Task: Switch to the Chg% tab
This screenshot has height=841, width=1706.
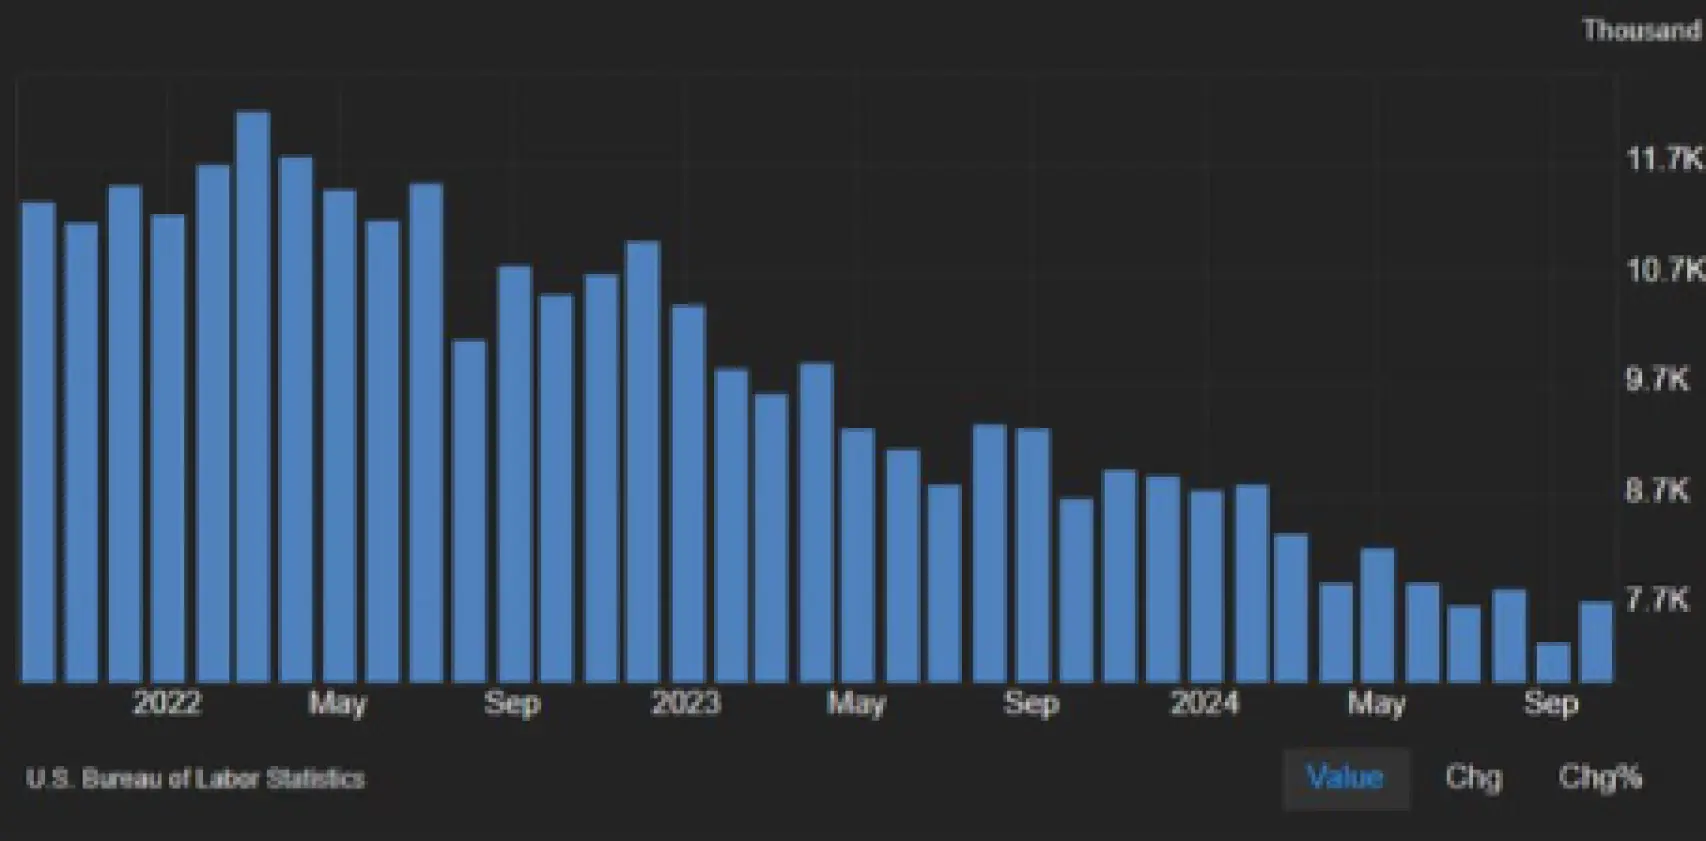Action: [x=1600, y=778]
